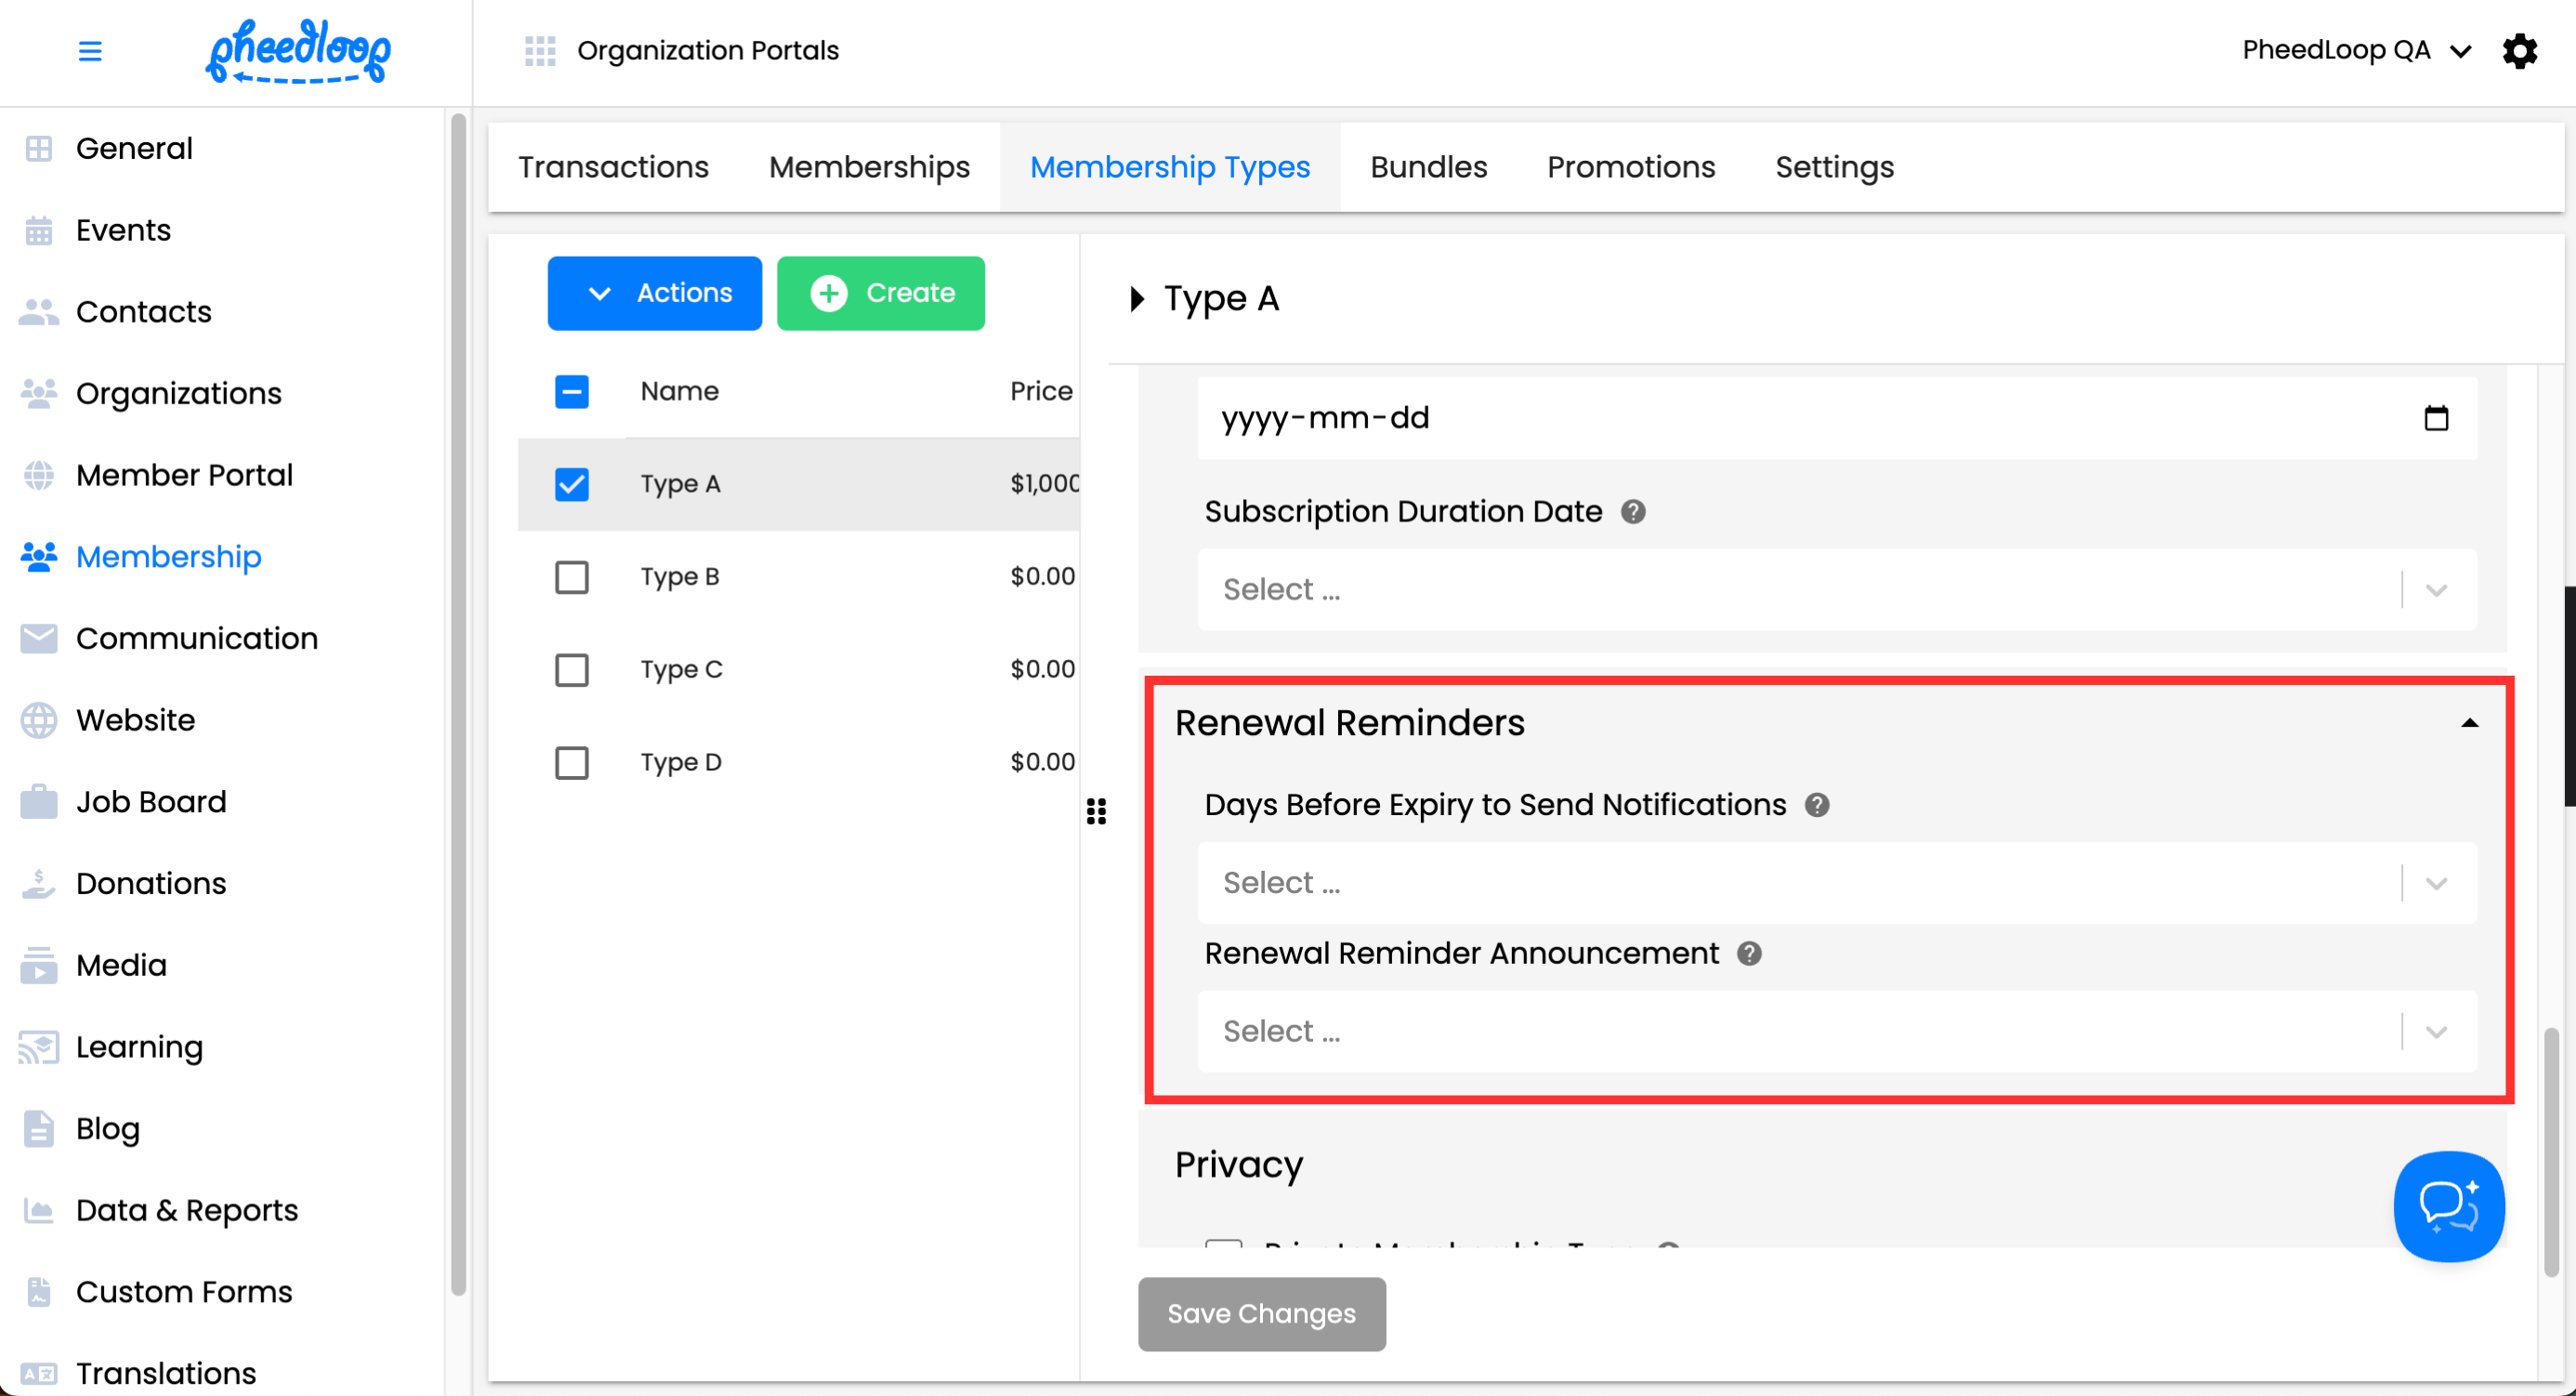The width and height of the screenshot is (2576, 1396).
Task: Open the Organization Portals grid icon
Action: 540,51
